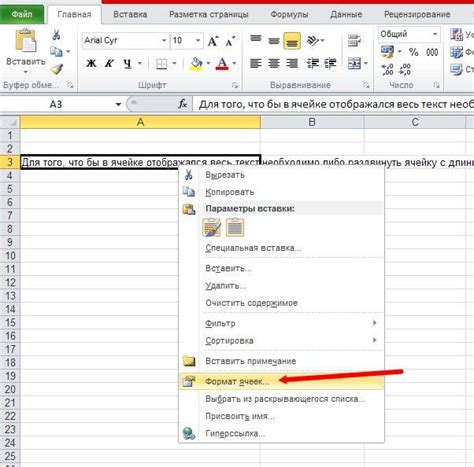This screenshot has height=467, width=474.
Task: Open the Файл tab
Action: (x=22, y=15)
